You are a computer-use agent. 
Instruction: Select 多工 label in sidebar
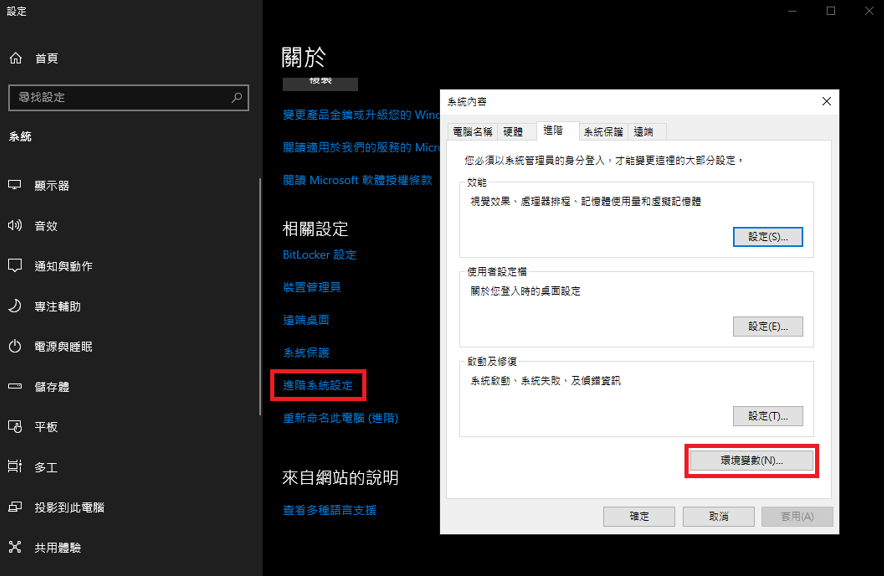point(46,467)
